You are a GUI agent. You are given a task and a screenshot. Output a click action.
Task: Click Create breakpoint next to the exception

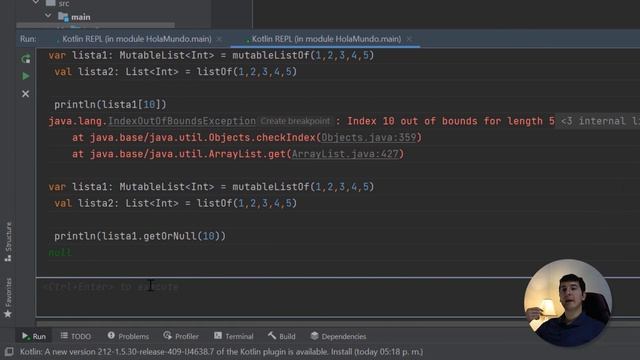(295, 121)
